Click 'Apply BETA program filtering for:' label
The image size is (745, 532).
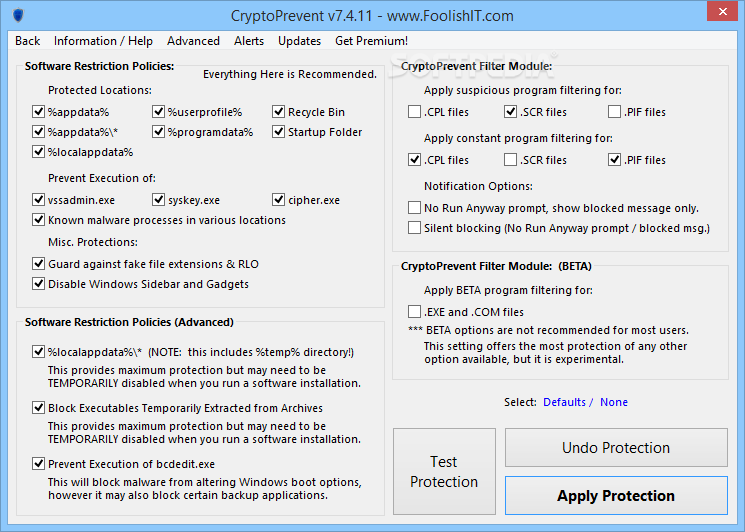pyautogui.click(x=508, y=290)
